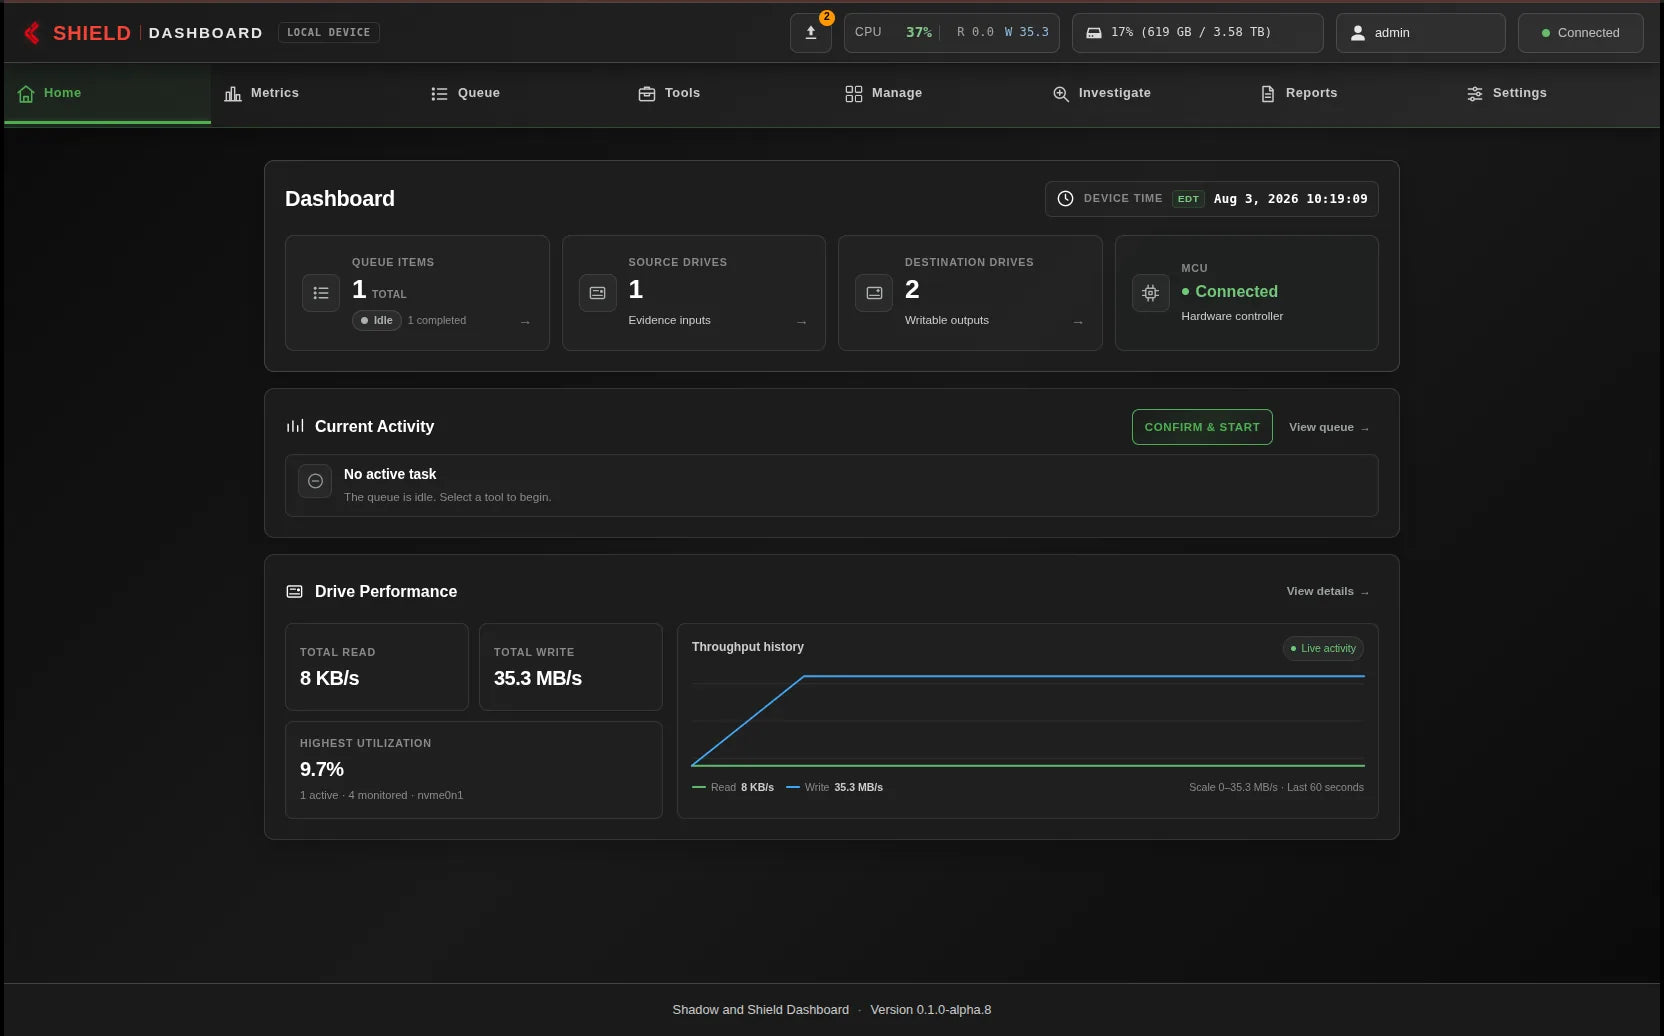
Task: Click the '1 completed' queue text
Action: click(x=437, y=320)
